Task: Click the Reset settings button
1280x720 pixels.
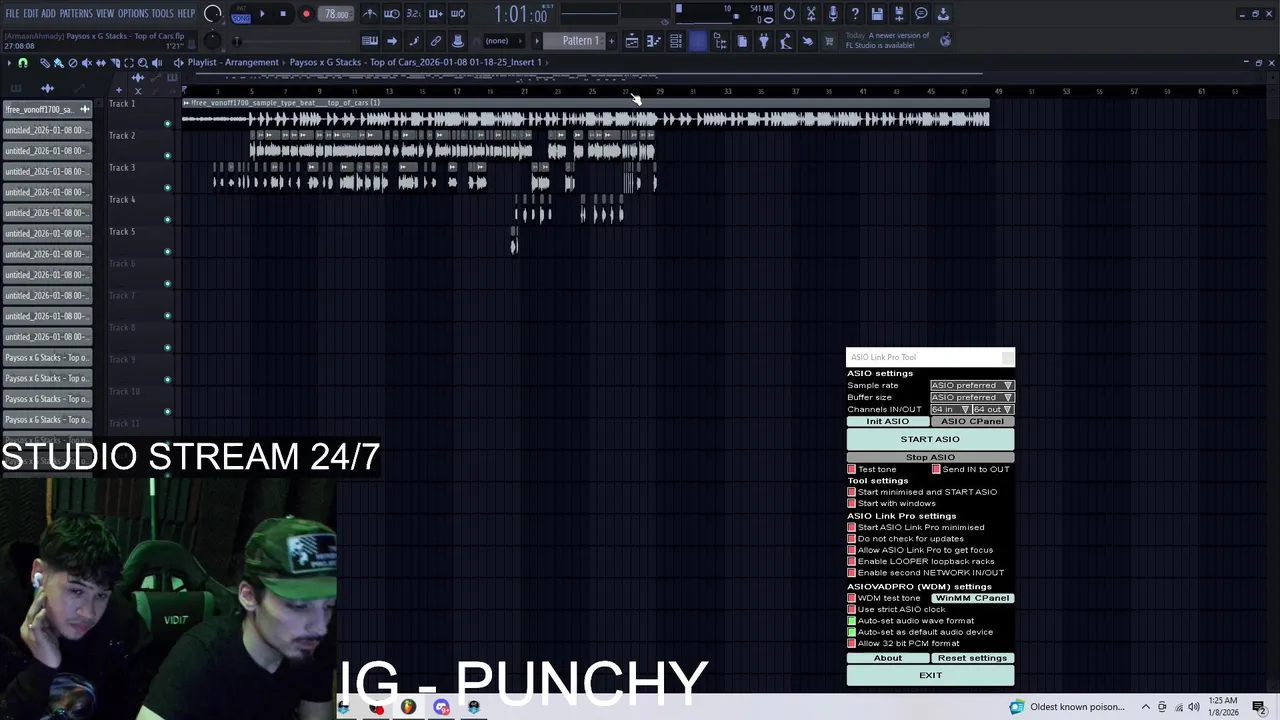Action: [x=972, y=658]
